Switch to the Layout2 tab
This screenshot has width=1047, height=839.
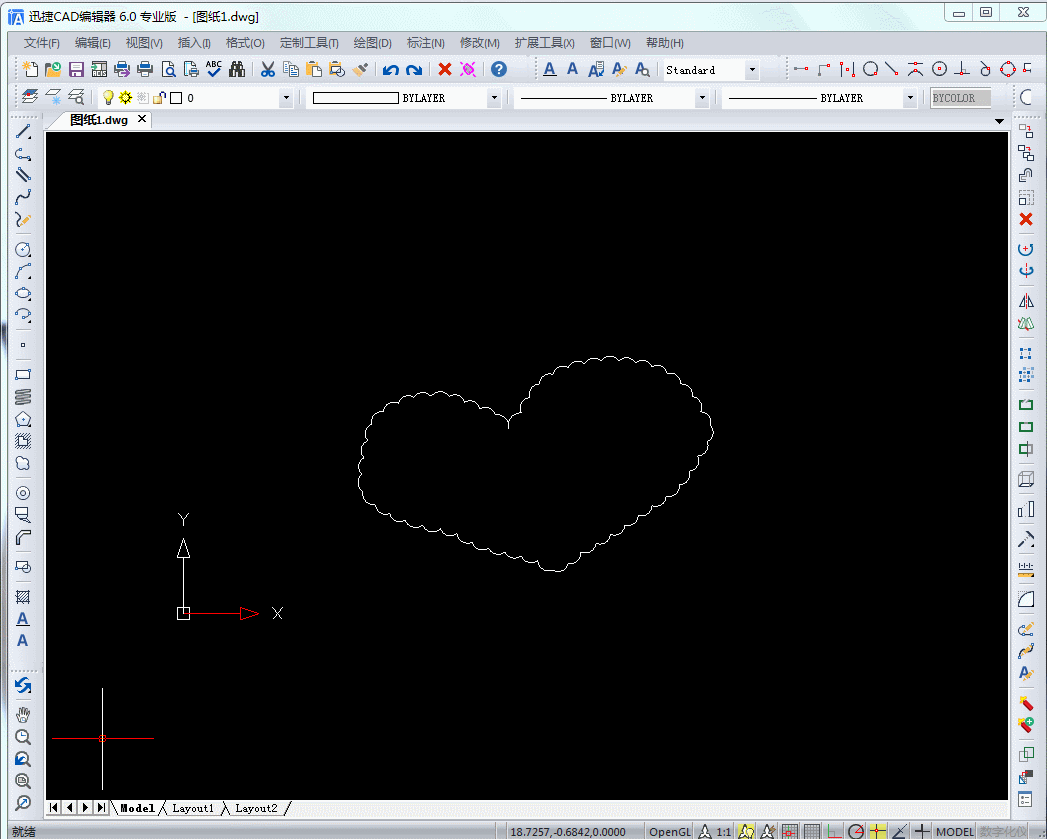pos(256,808)
